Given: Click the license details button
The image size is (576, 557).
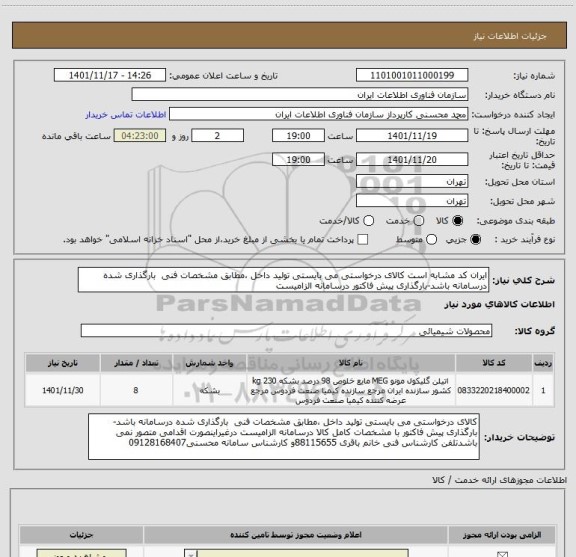Looking at the screenshot, I should [x=82, y=553].
